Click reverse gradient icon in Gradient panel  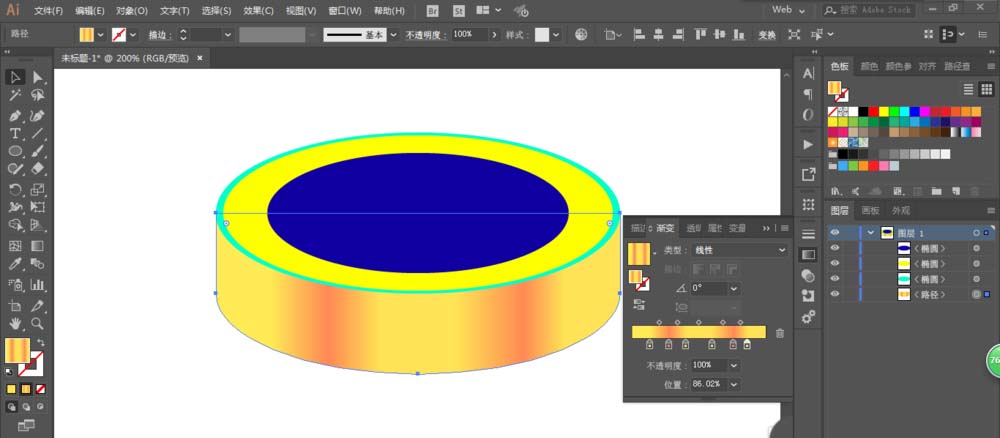(x=640, y=305)
